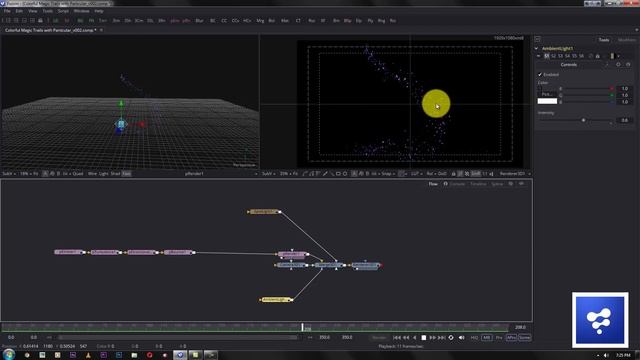Add a Transform (Xf) tool from toolbar
Viewport: 640px width, 360px height.
point(323,20)
